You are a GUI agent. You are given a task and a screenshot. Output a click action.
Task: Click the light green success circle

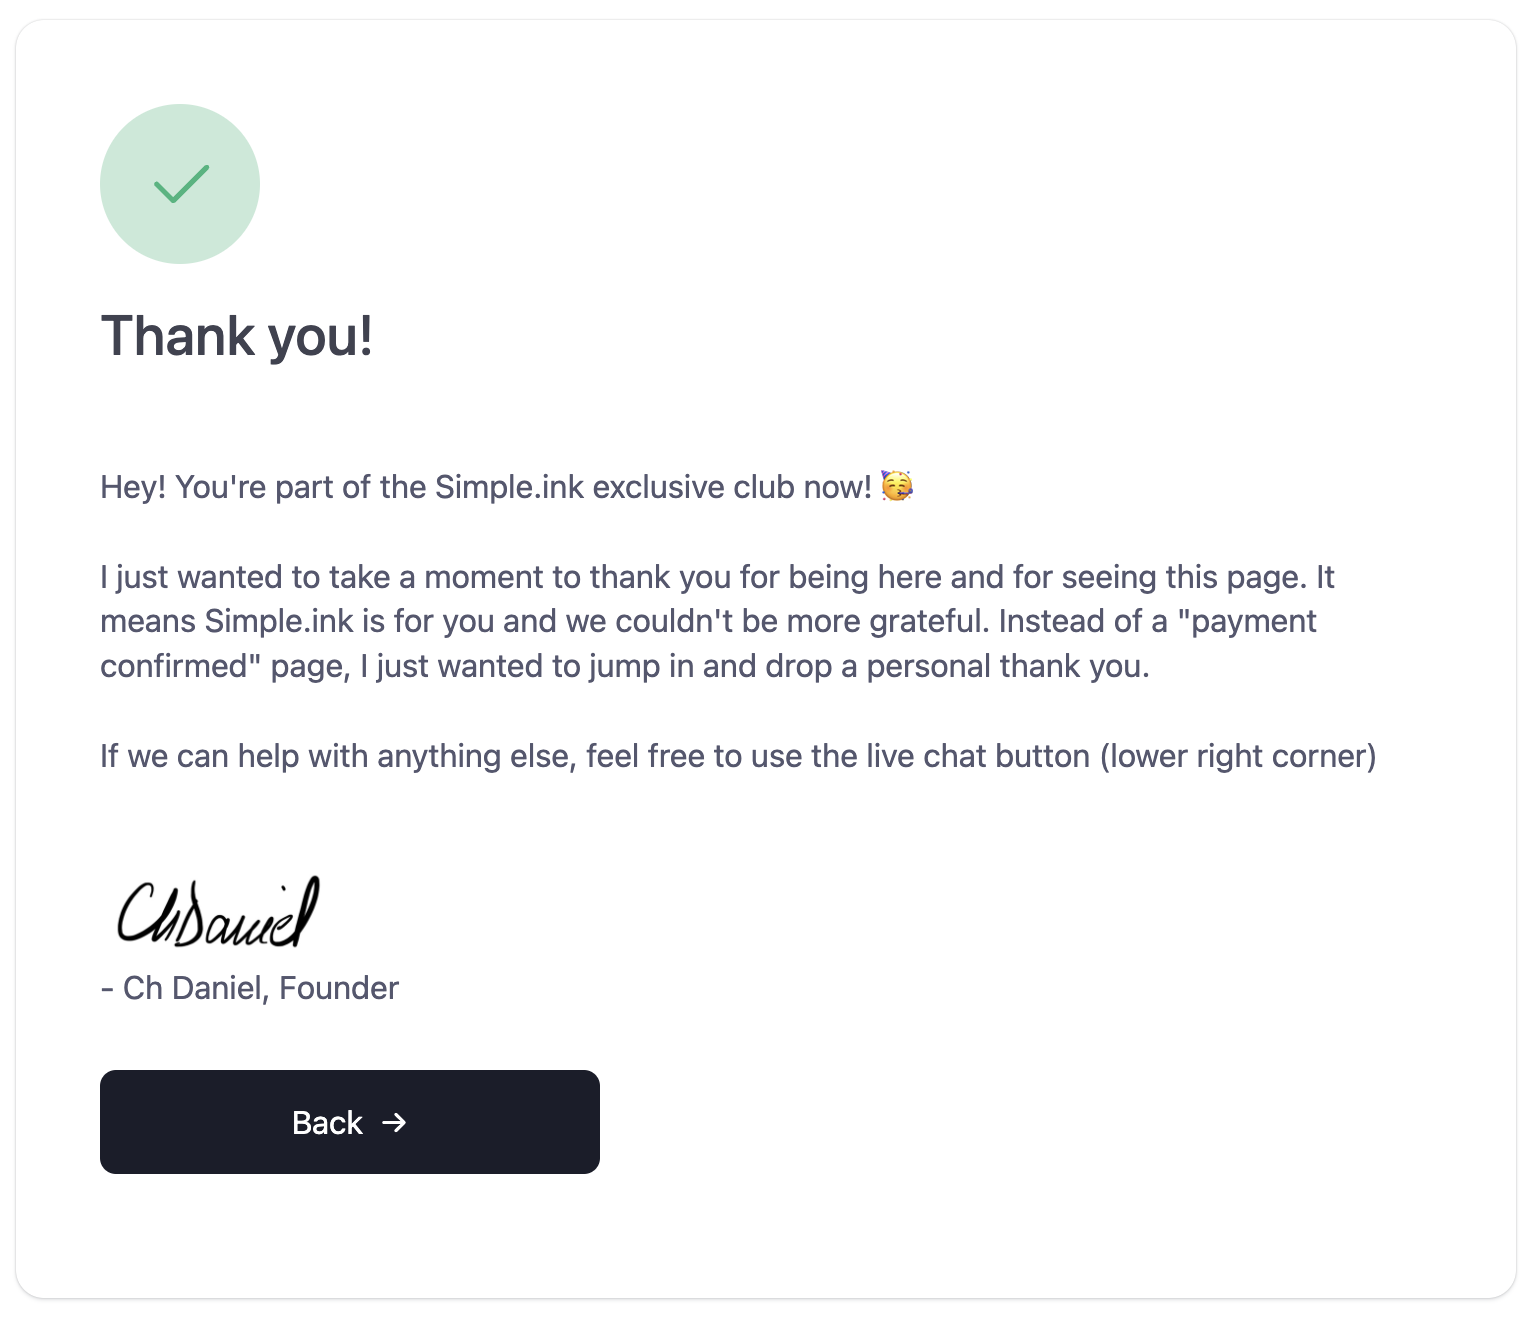180,184
